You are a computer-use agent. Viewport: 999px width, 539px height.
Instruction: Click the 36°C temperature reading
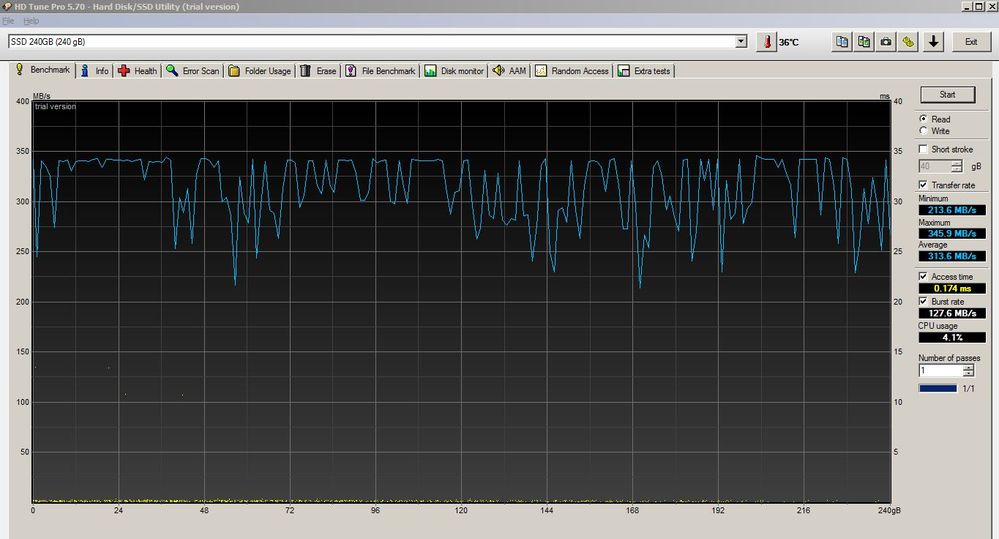[x=789, y=42]
